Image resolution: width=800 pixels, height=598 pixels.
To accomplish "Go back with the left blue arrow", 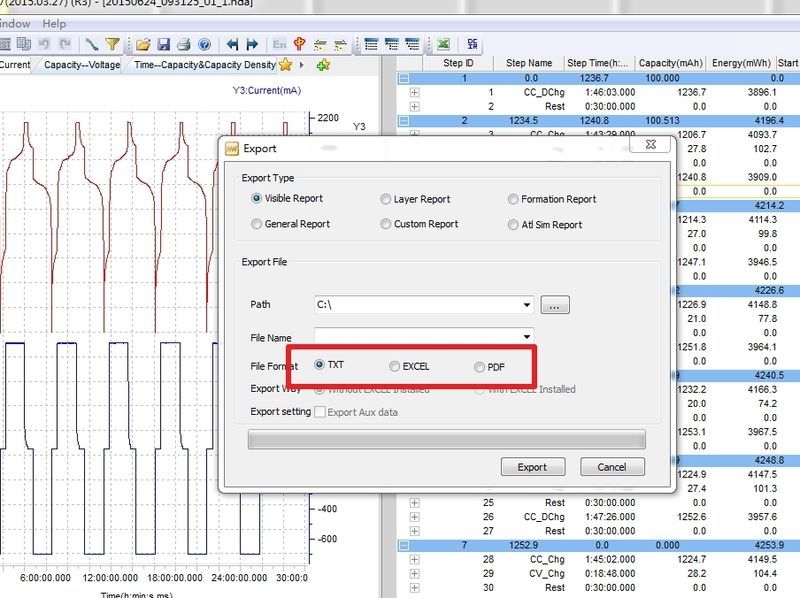I will 232,45.
